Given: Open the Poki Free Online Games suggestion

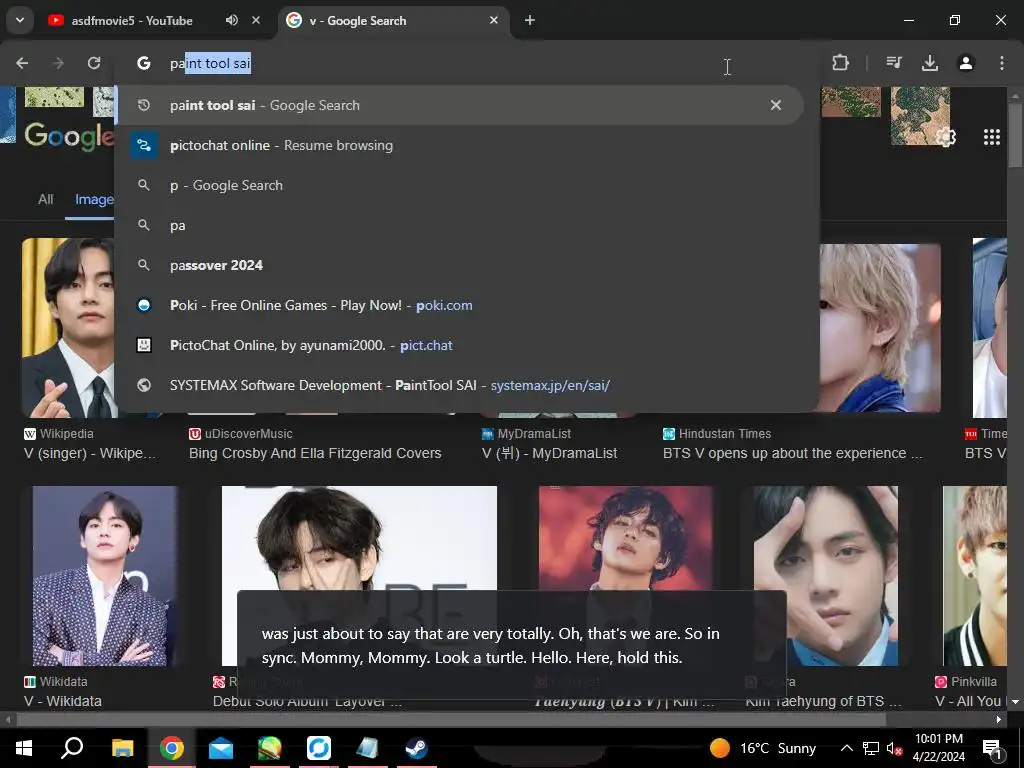Looking at the screenshot, I should tap(460, 305).
